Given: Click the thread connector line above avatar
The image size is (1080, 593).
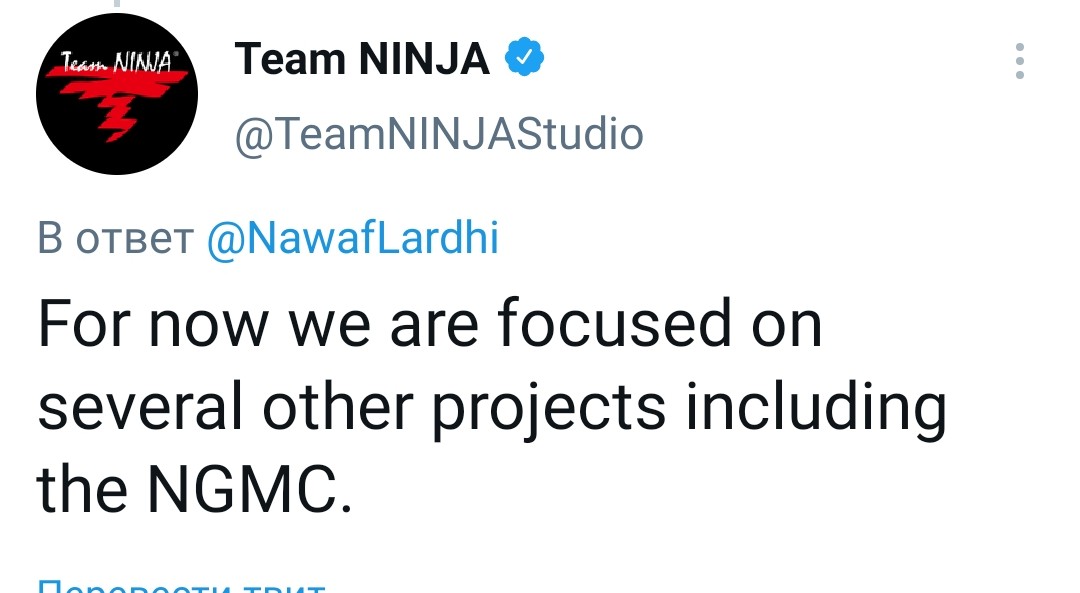Looking at the screenshot, I should (116, 3).
